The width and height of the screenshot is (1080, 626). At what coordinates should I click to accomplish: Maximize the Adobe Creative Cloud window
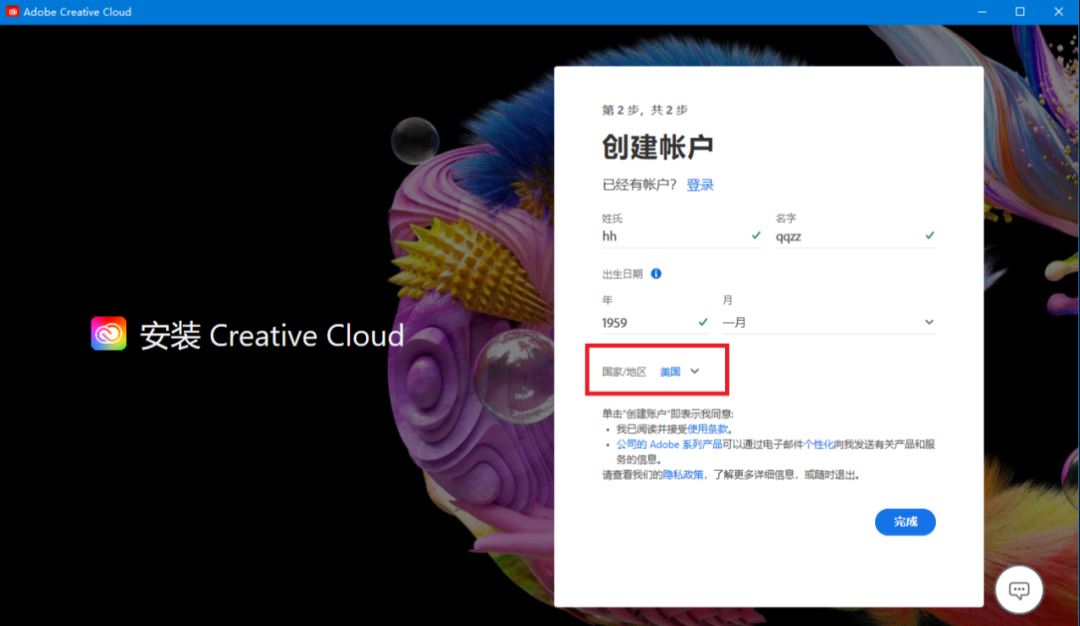point(1020,12)
